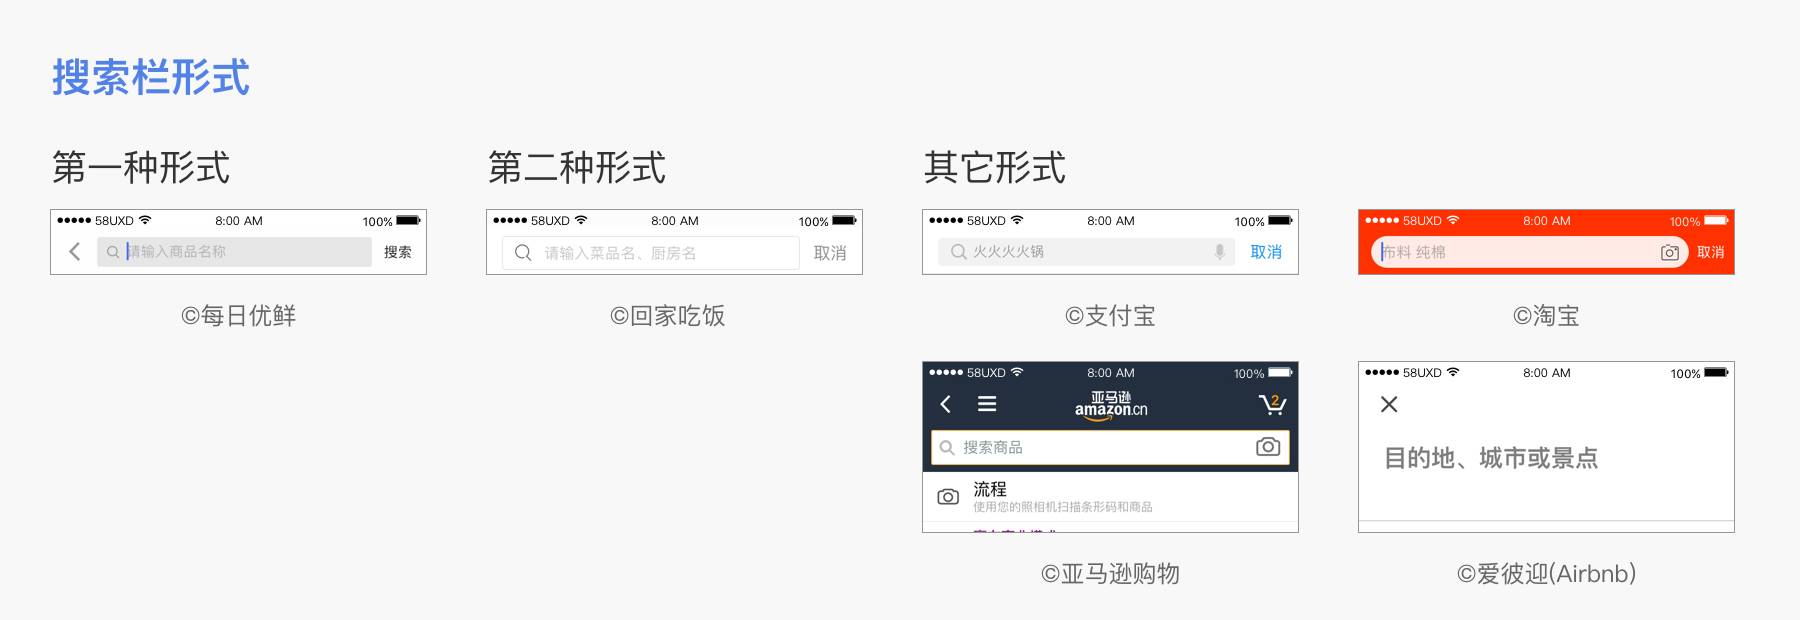
Task: Close the Airbnb search with X icon
Action: 1389,404
